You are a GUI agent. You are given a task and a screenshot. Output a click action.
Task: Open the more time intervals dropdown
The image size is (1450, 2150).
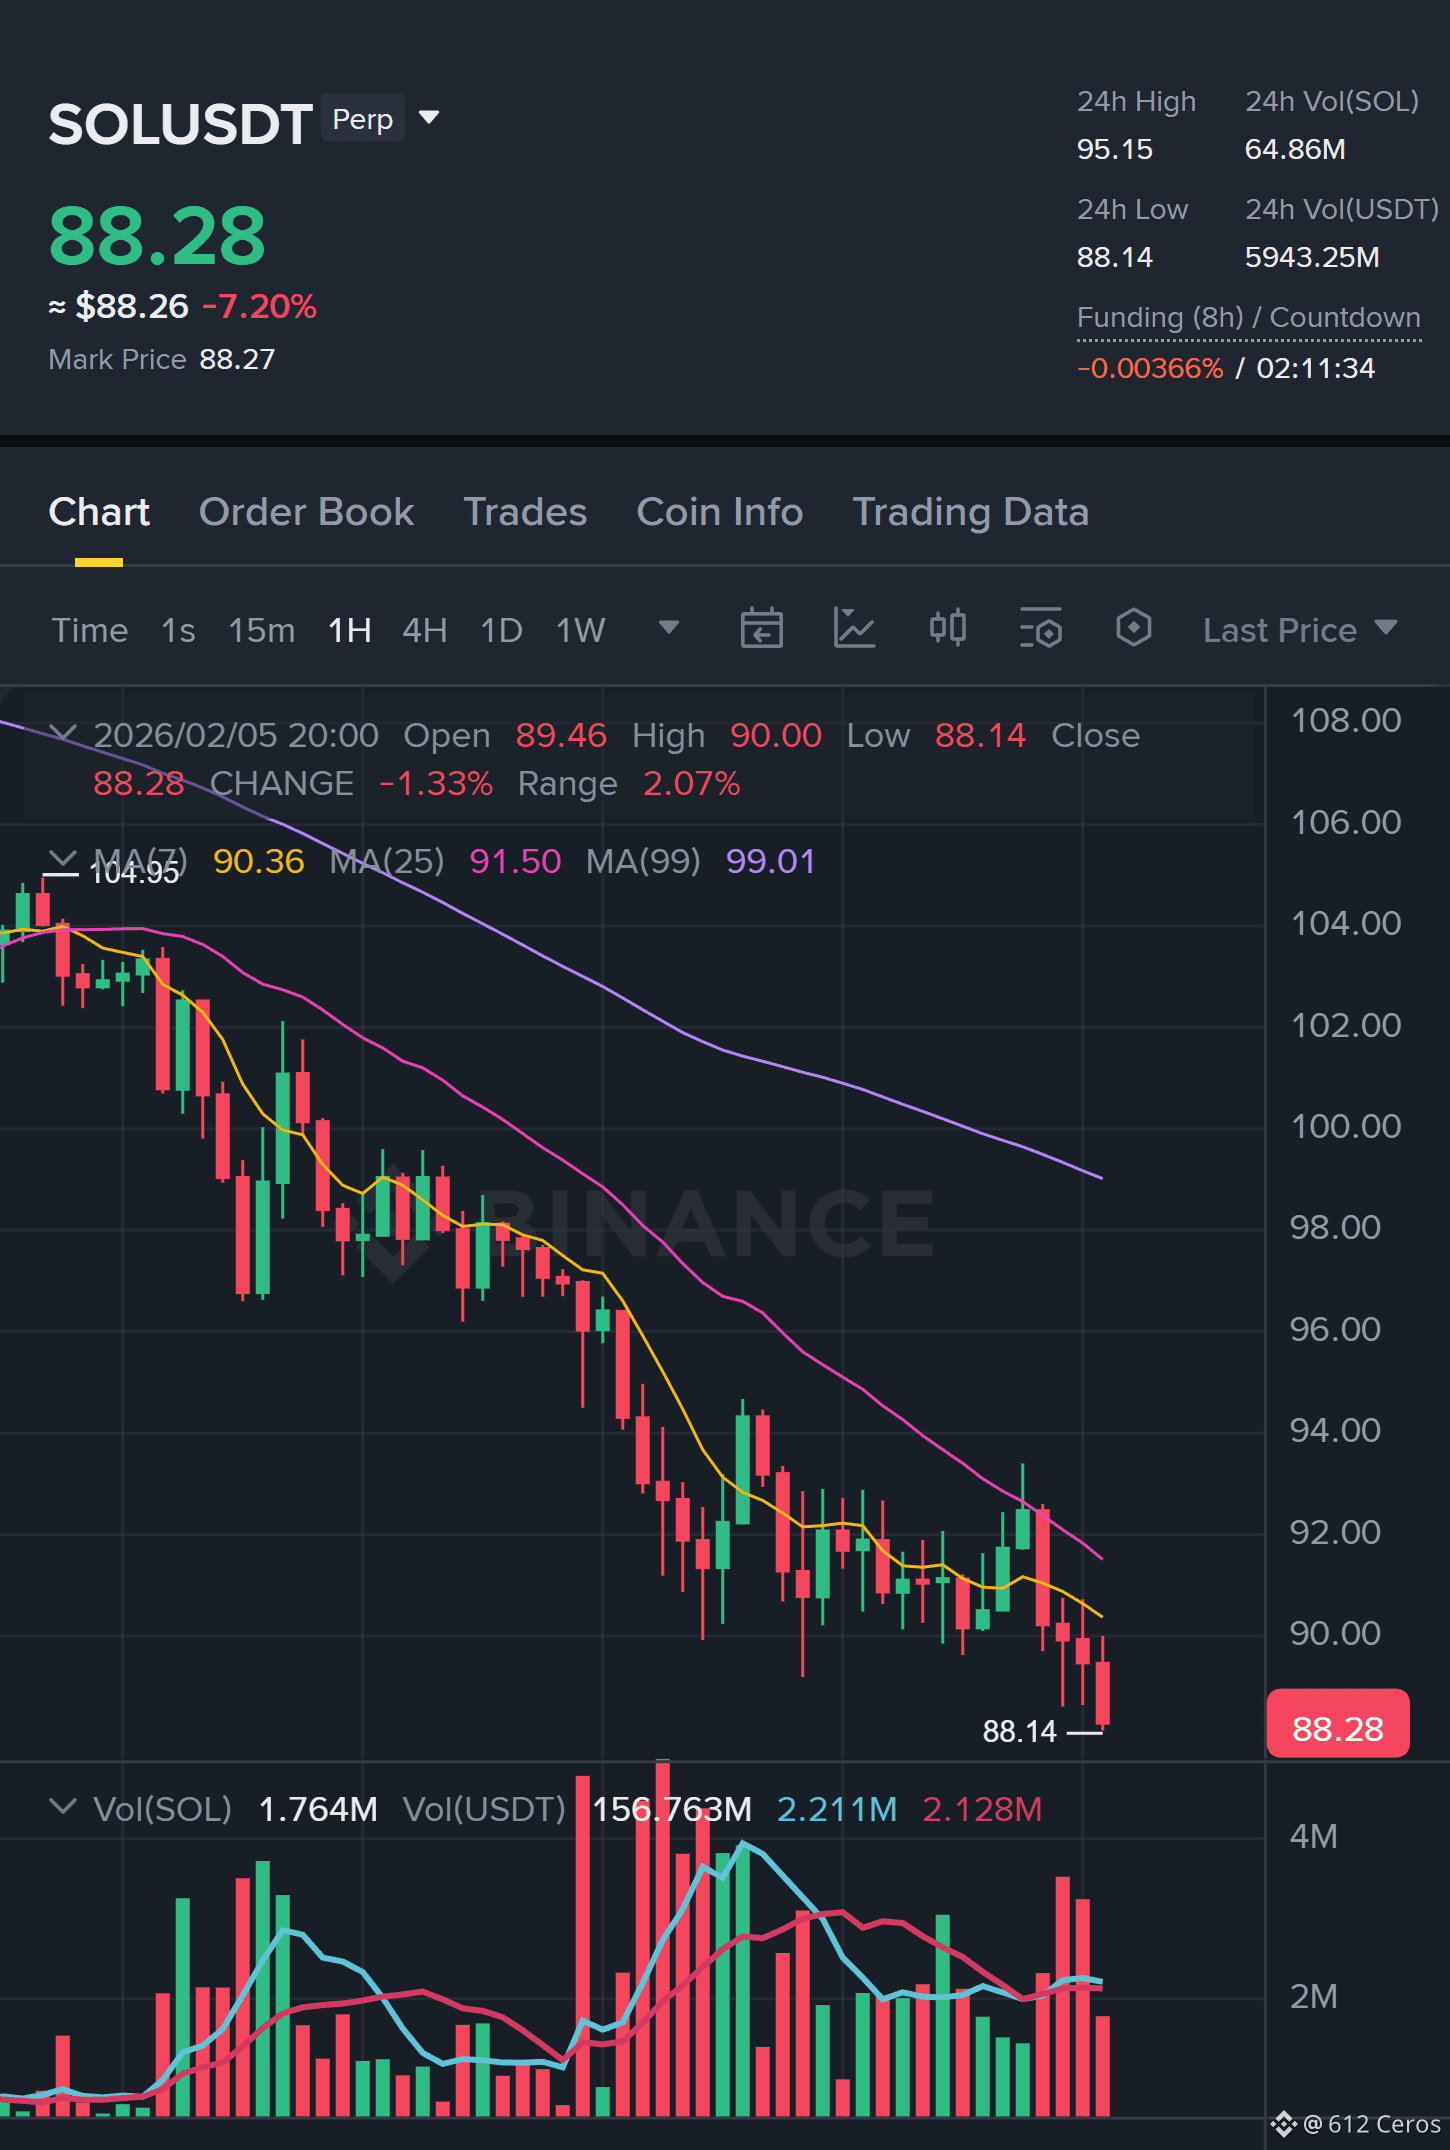click(669, 628)
